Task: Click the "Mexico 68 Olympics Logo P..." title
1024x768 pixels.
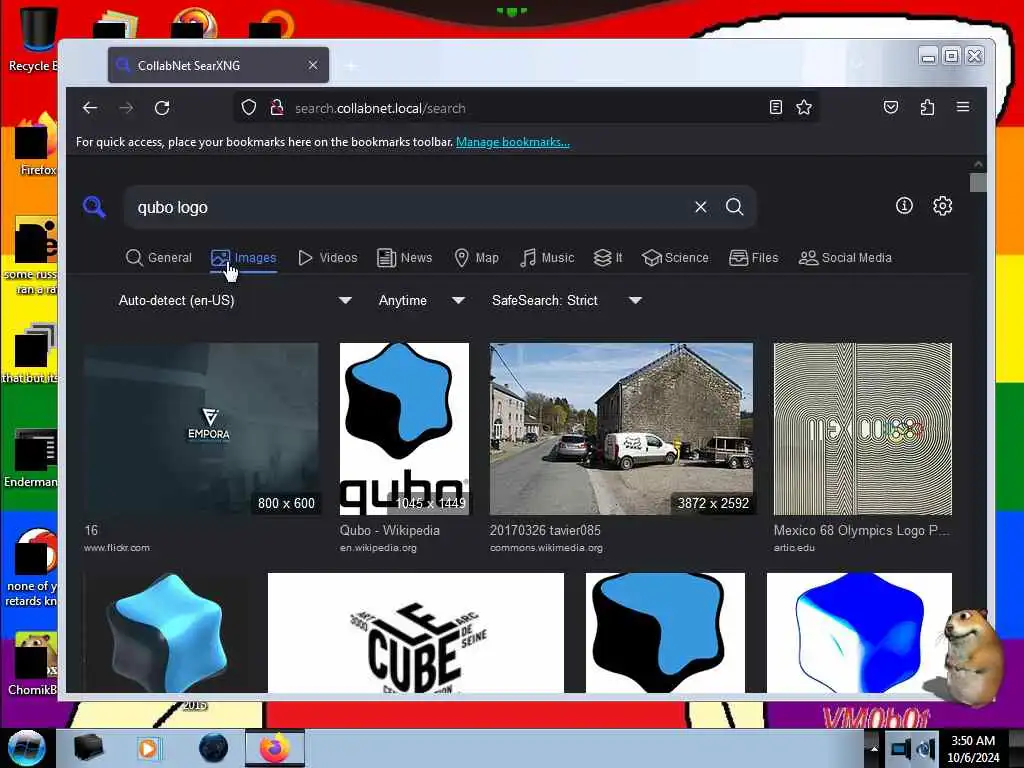Action: click(x=861, y=530)
